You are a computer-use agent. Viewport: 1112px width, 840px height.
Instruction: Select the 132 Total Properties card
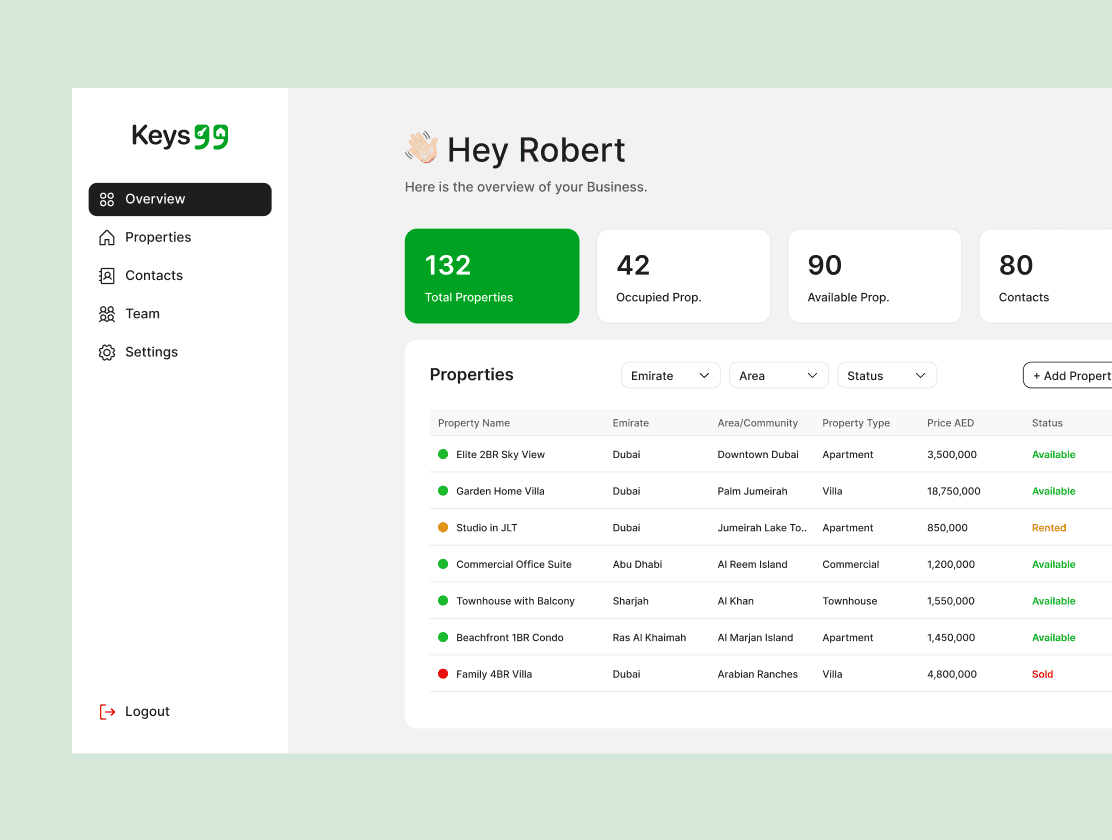tap(492, 276)
